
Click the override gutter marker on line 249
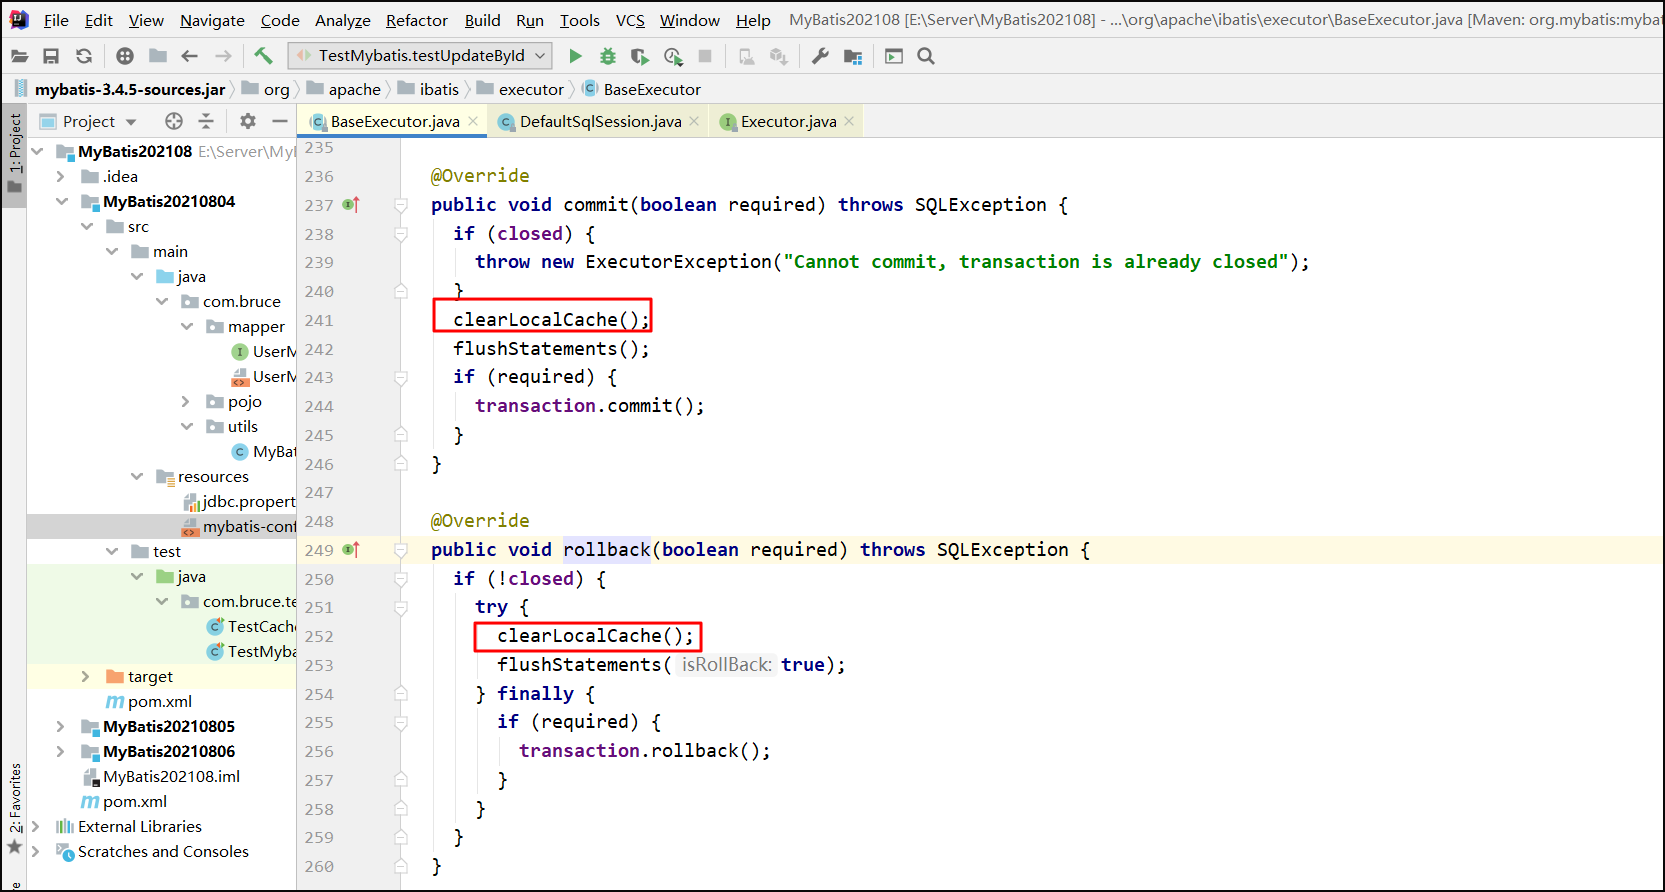click(351, 550)
